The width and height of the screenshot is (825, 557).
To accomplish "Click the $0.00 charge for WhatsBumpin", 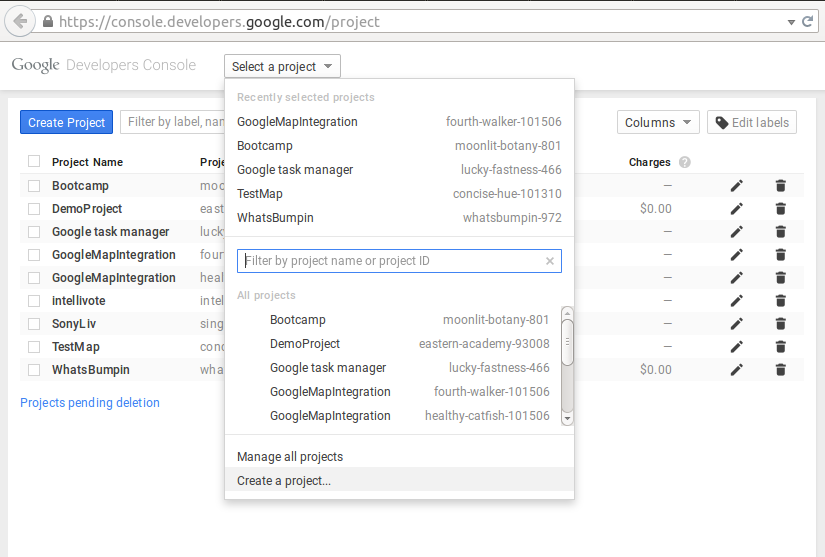I will 656,370.
